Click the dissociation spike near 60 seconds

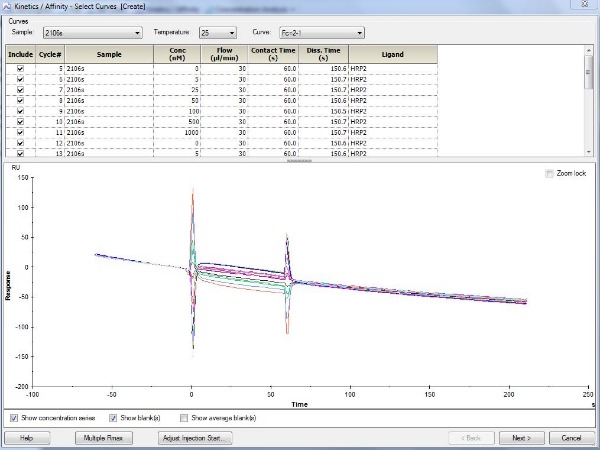[287, 283]
